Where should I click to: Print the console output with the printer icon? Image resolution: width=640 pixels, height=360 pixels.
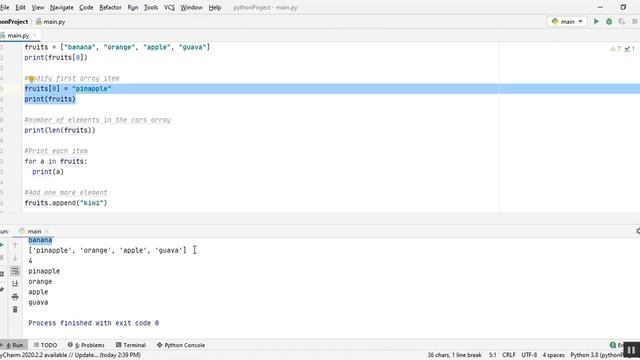pos(15,296)
